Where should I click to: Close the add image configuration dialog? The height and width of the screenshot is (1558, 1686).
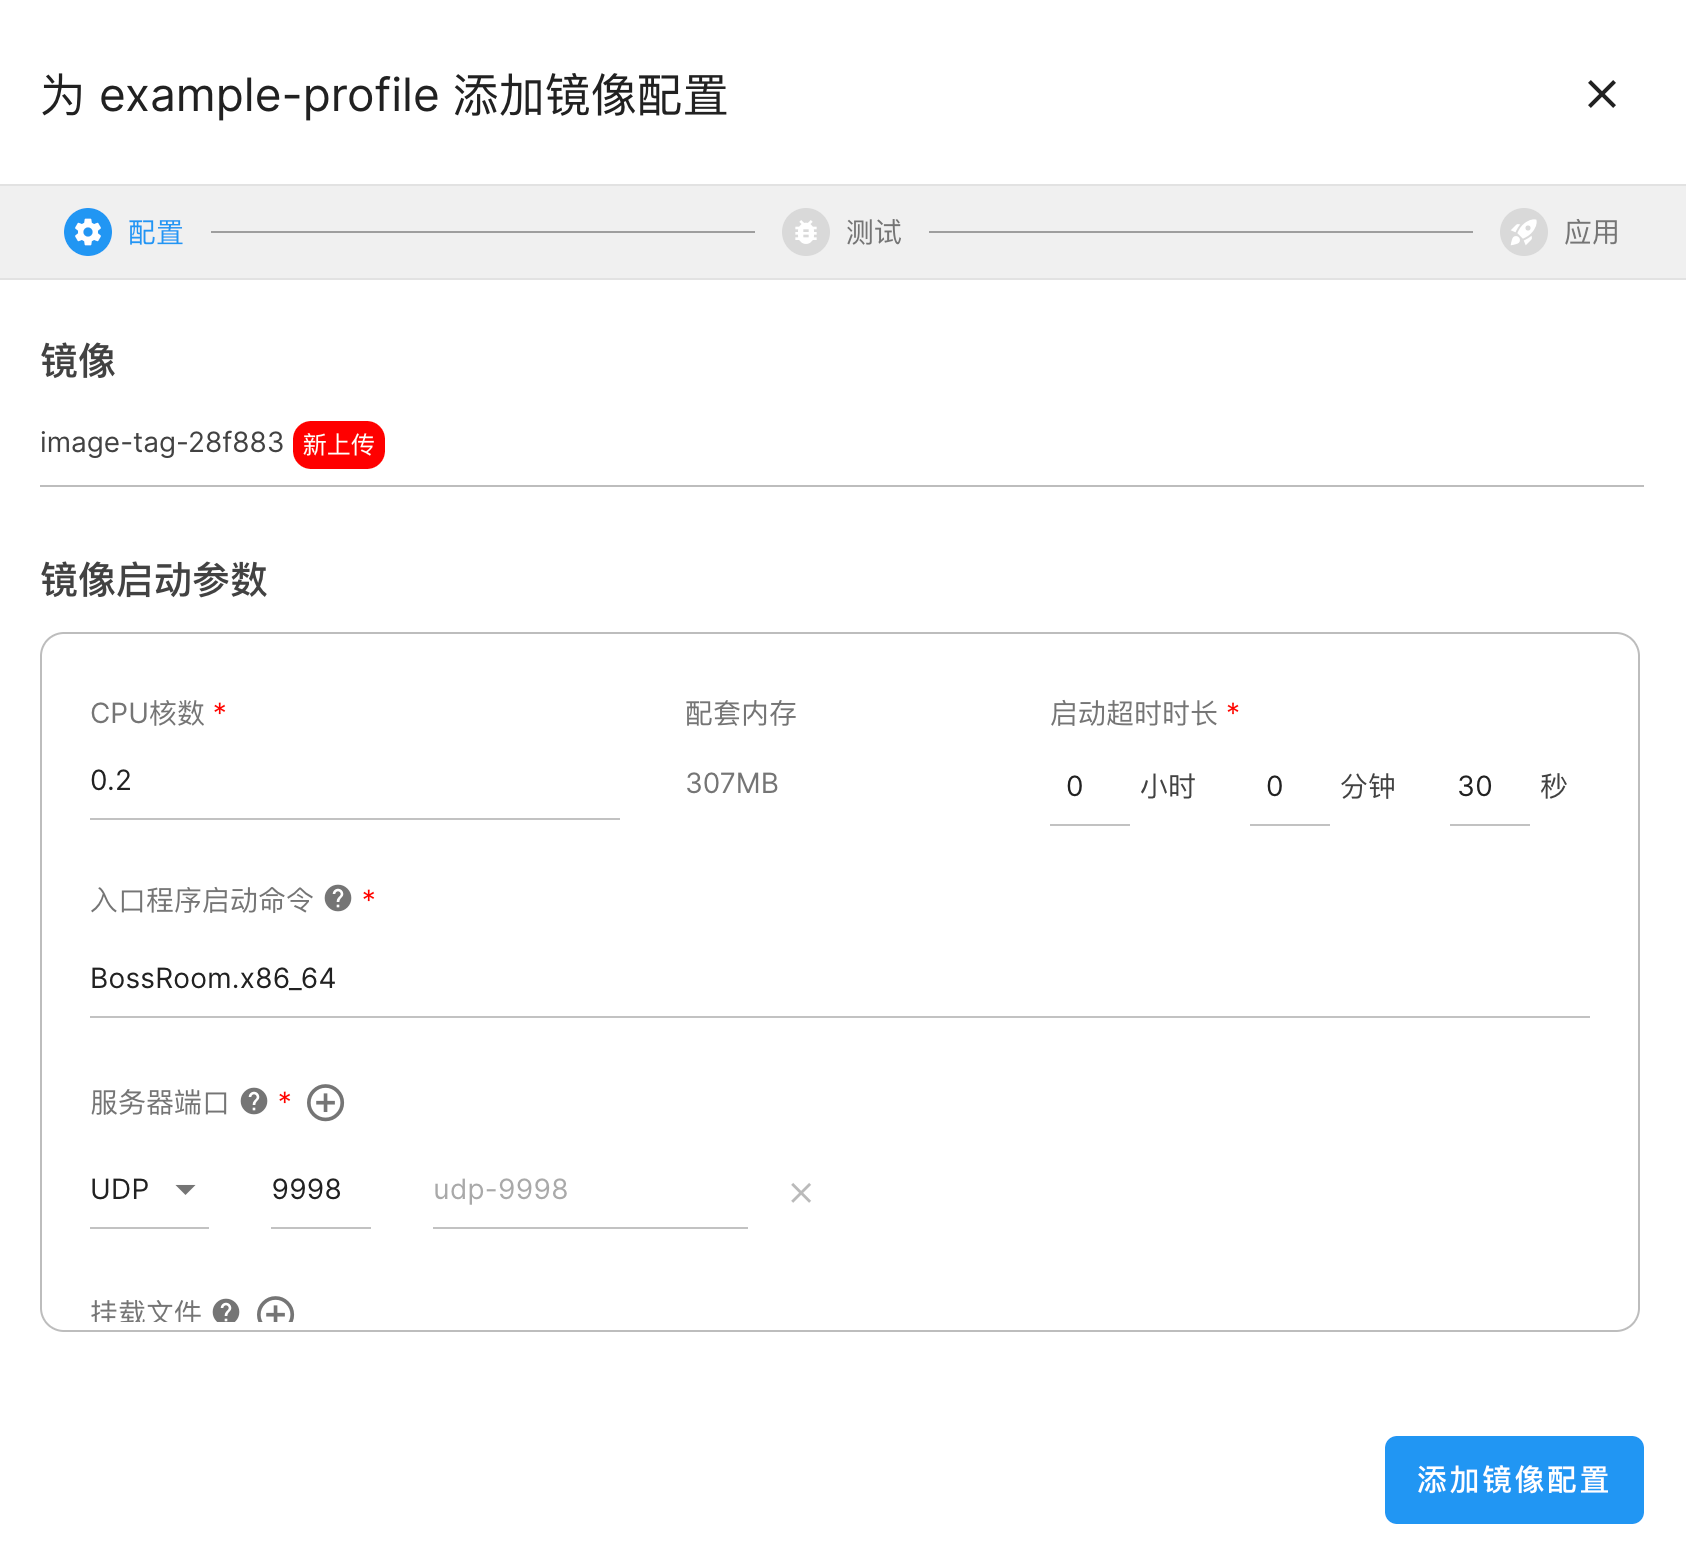coord(1601,94)
